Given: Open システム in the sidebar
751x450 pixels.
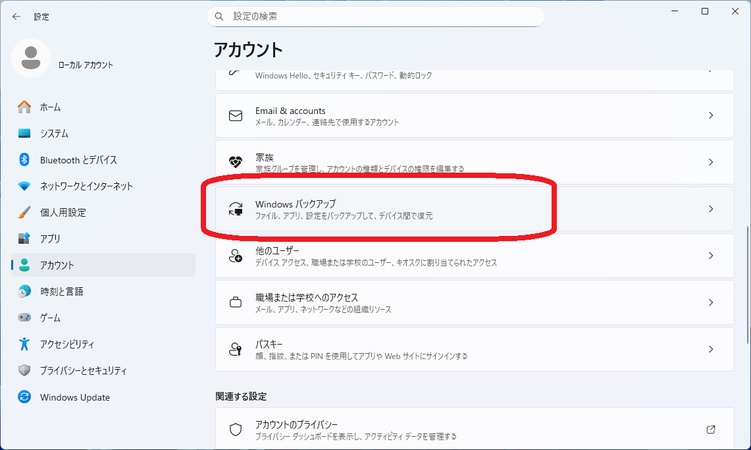Looking at the screenshot, I should tap(103, 133).
